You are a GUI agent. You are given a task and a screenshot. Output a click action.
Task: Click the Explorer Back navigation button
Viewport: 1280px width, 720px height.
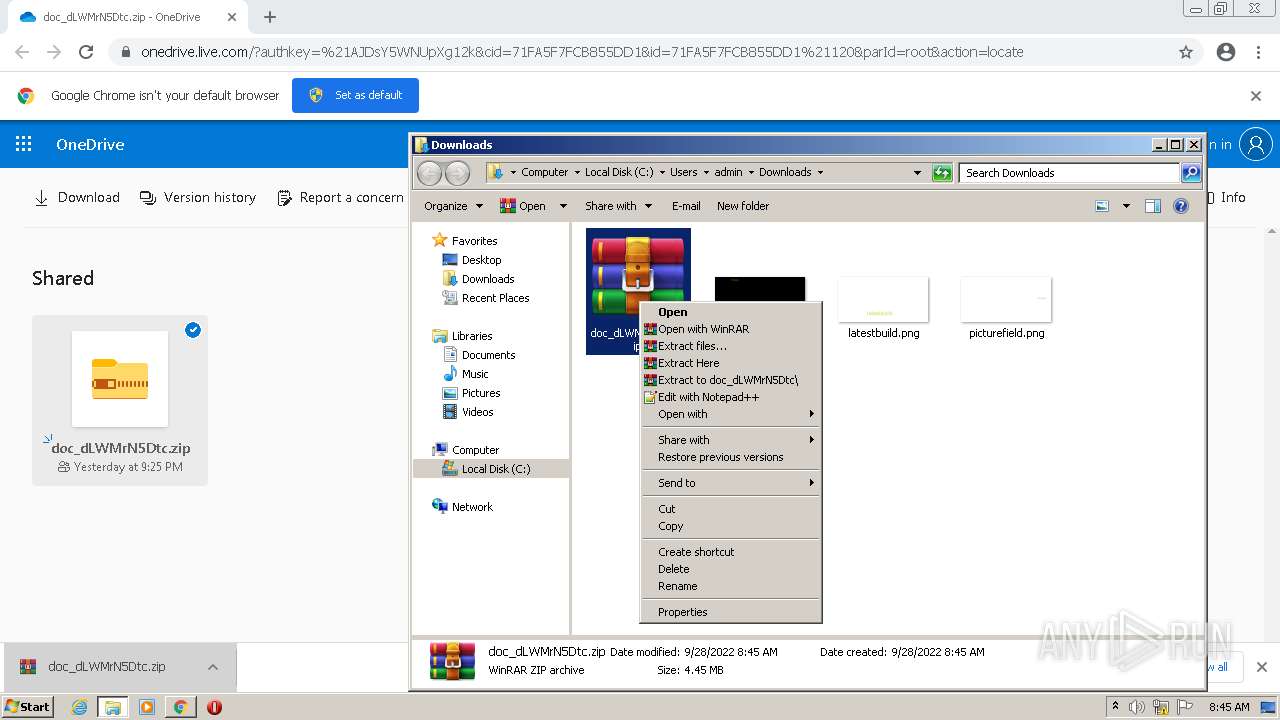(429, 173)
